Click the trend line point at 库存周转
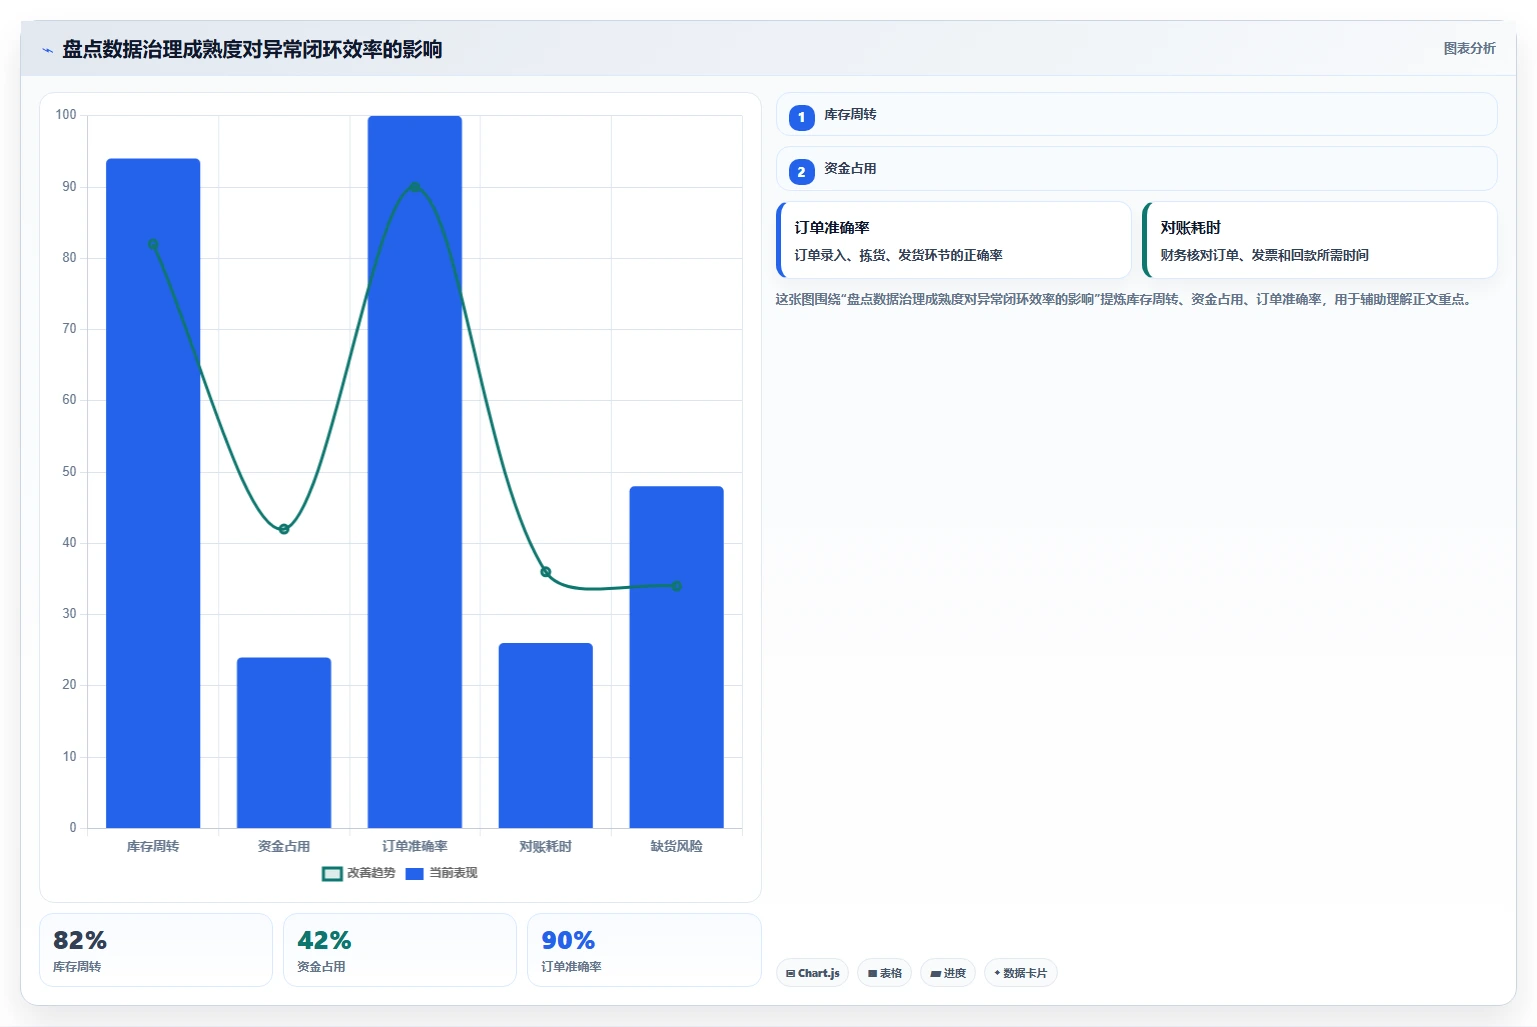The image size is (1537, 1027). point(153,244)
